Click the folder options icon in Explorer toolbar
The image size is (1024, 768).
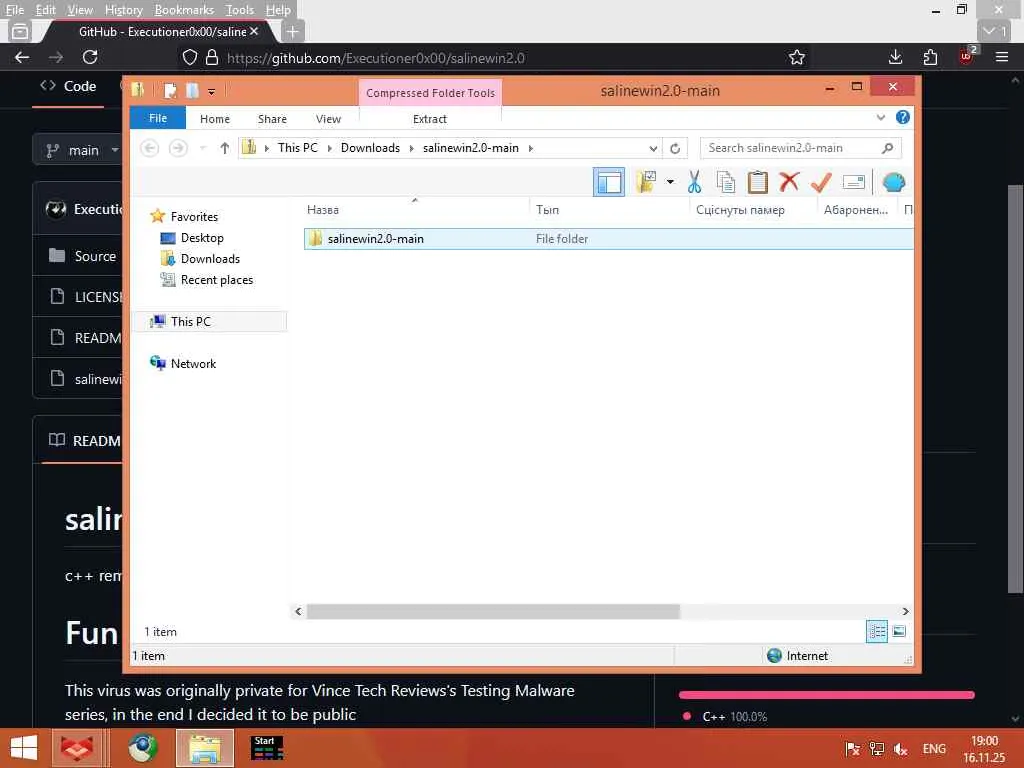point(646,182)
